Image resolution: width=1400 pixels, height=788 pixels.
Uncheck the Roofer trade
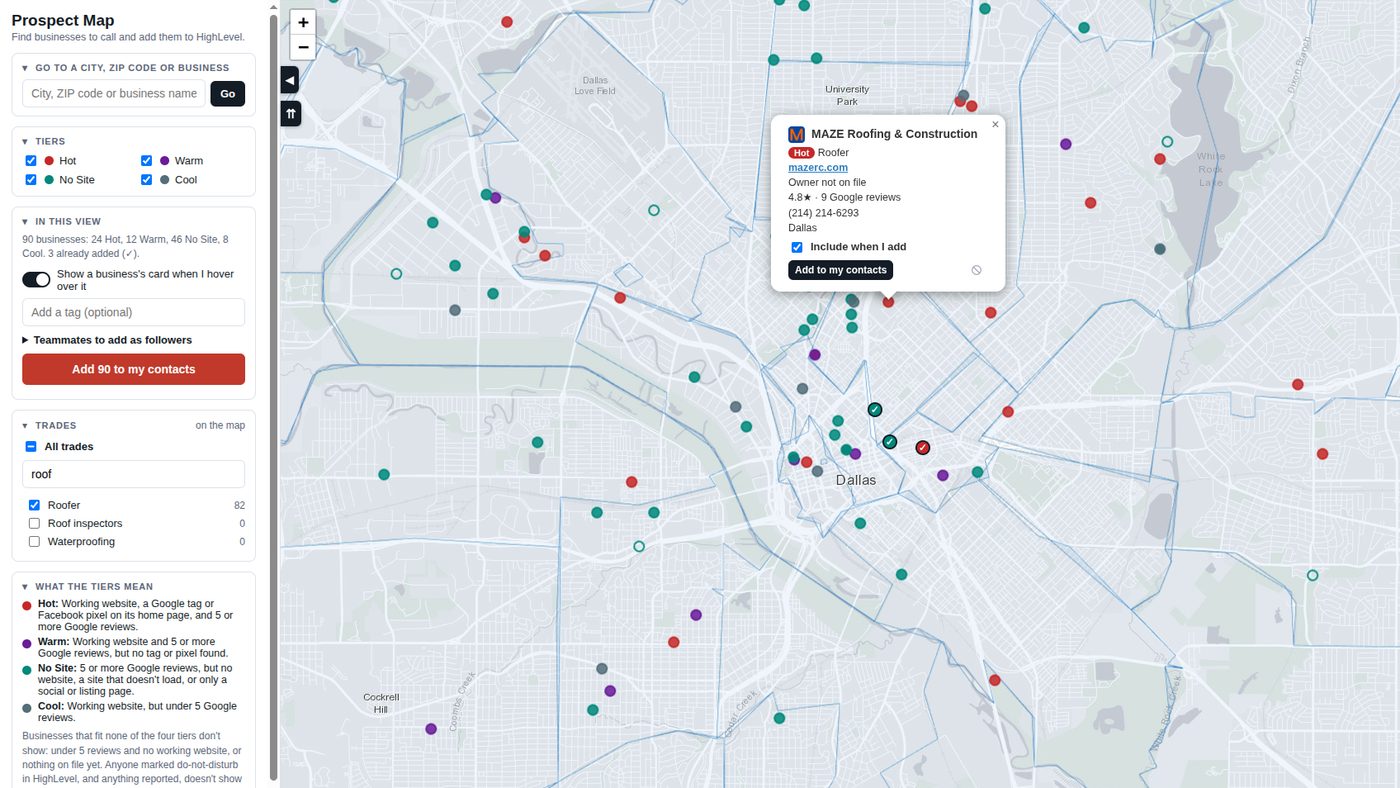pyautogui.click(x=35, y=505)
